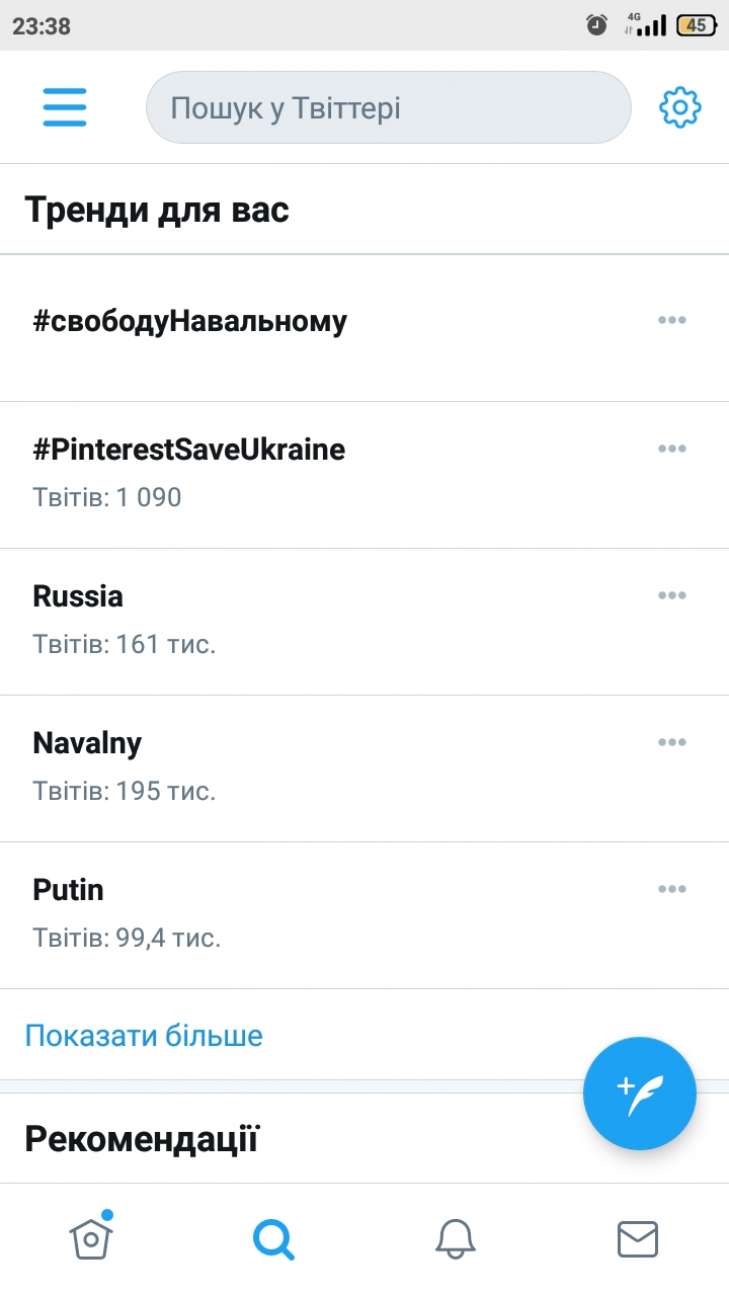Open the #PinterestSaveUkraine trend

189,450
